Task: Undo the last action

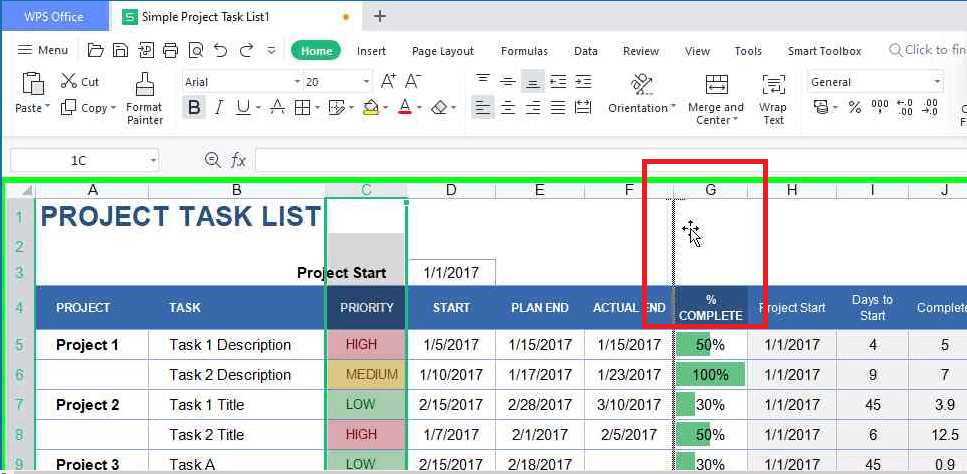Action: [x=220, y=51]
